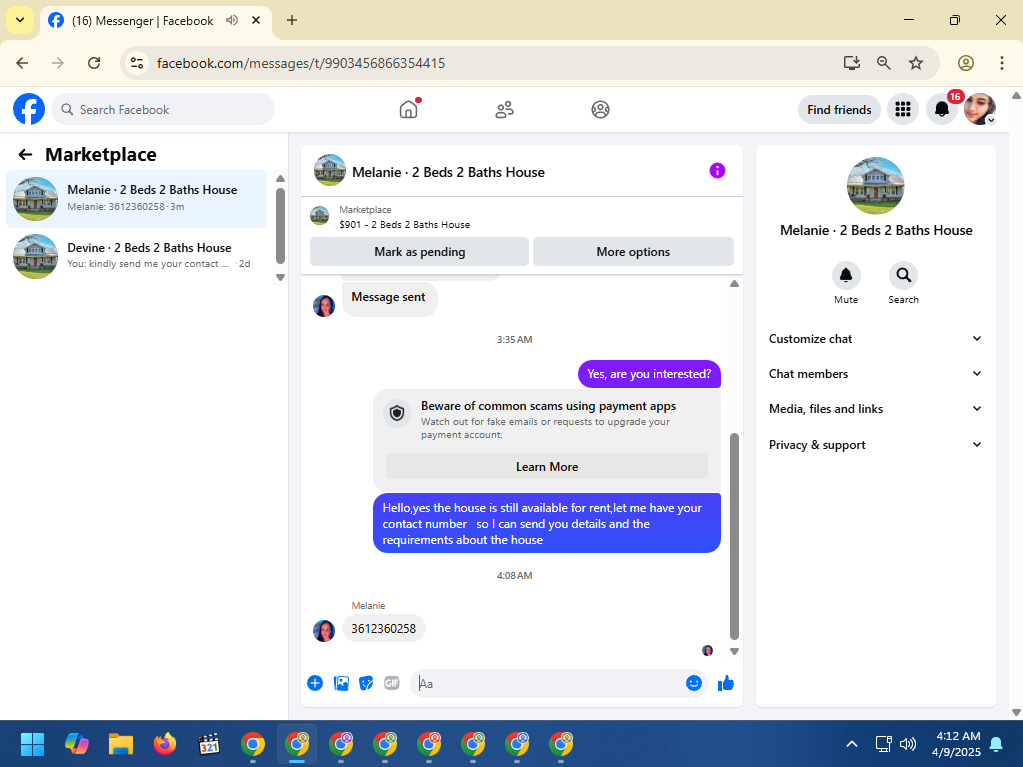
Task: Open the install app icon in the address bar
Action: (851, 63)
